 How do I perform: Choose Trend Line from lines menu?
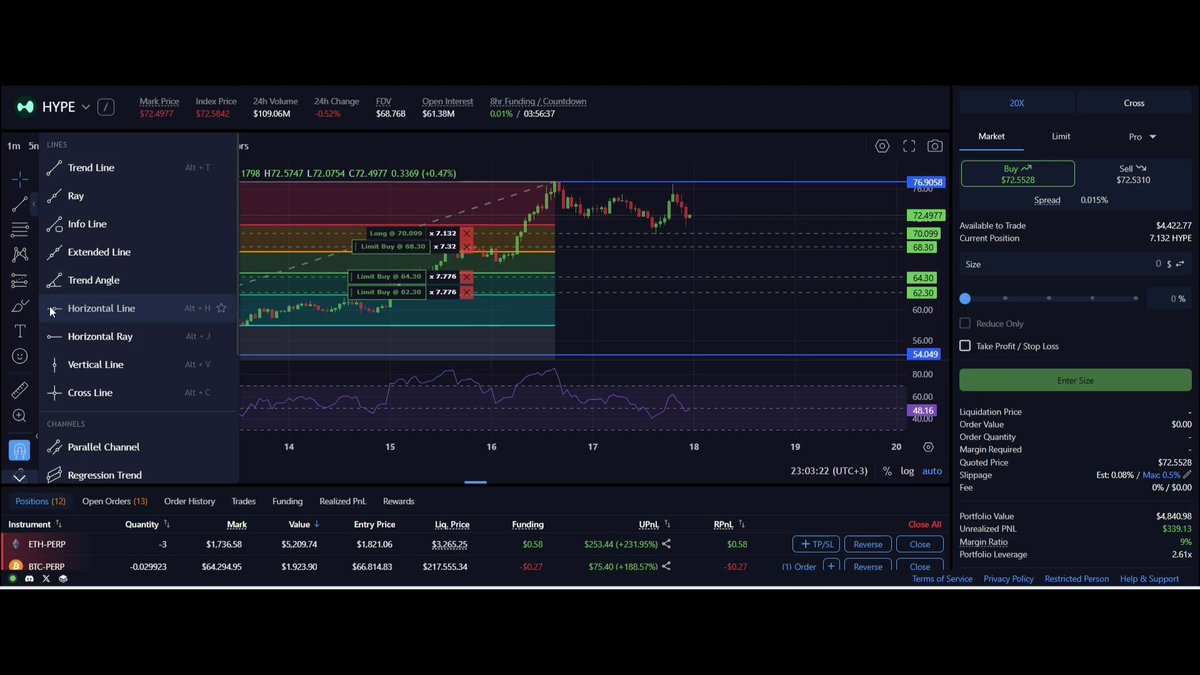tap(138, 168)
